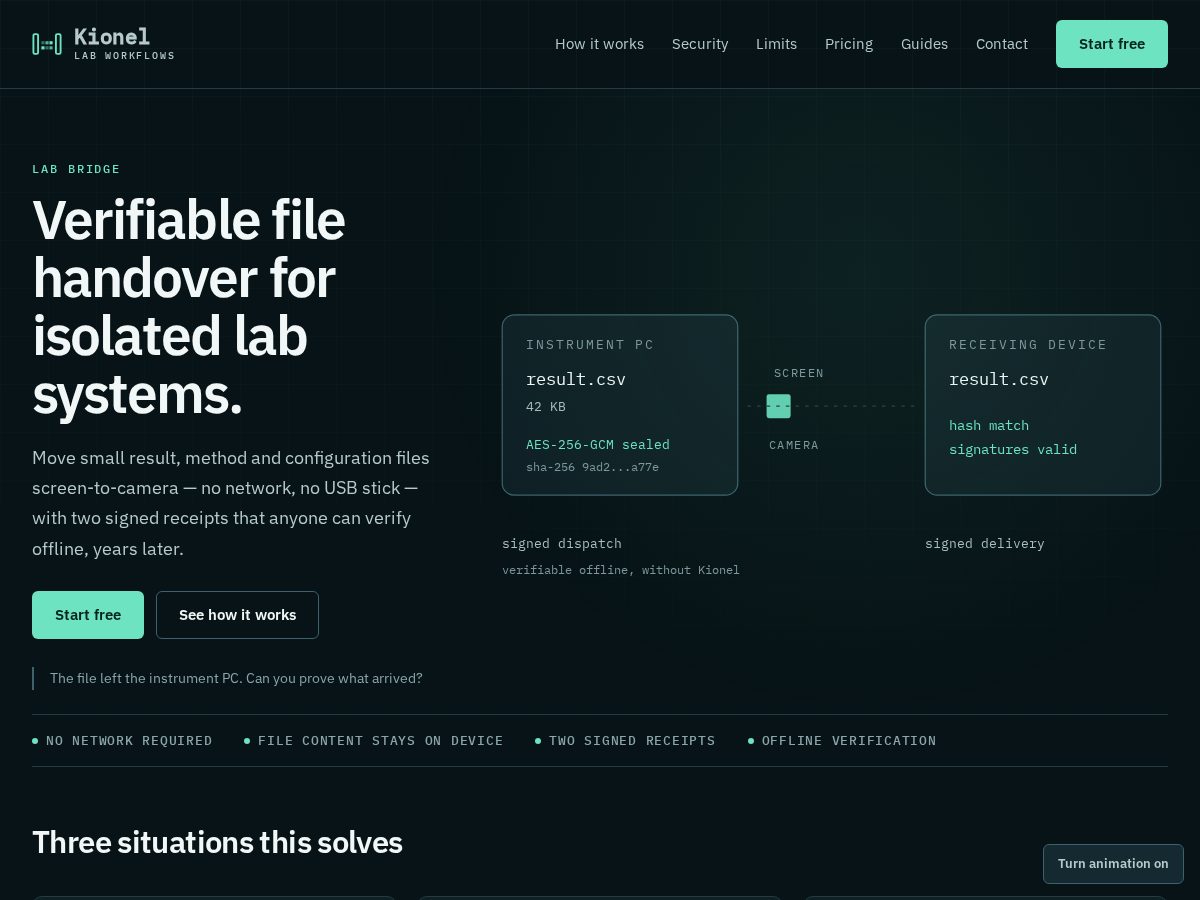This screenshot has width=1200, height=900.
Task: Navigate to Pricing
Action: 849,44
